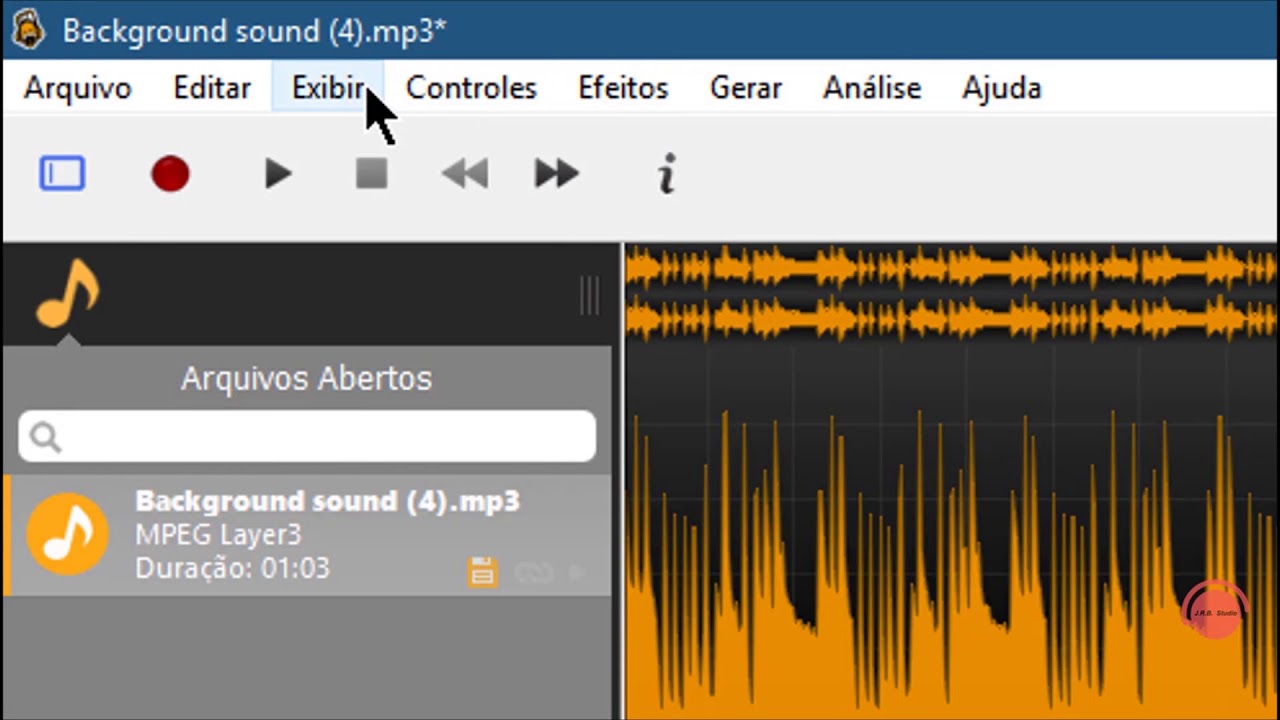Open the Controles menu
This screenshot has height=720, width=1280.
pyautogui.click(x=471, y=88)
